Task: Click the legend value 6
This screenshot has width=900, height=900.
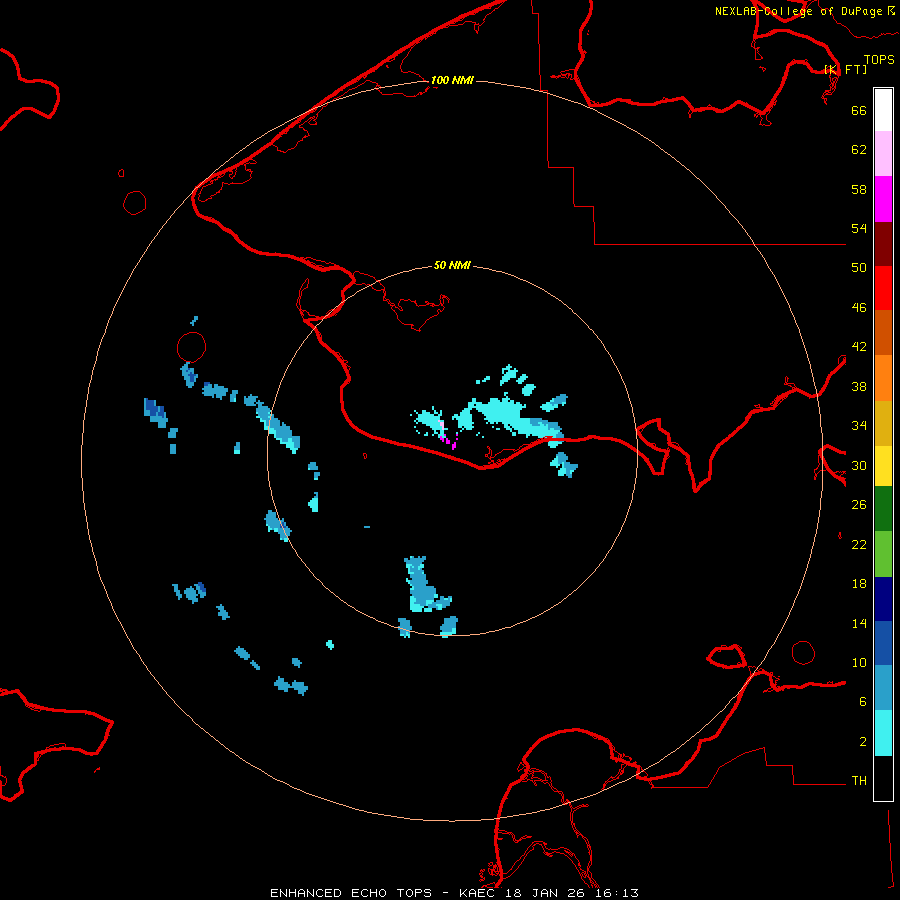Action: 863,702
